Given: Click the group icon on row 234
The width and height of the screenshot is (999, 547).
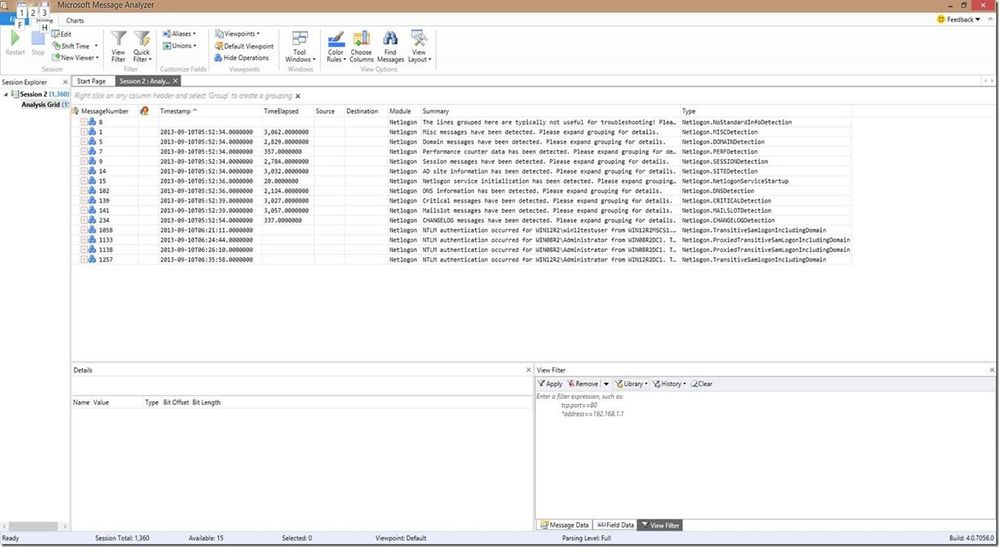Looking at the screenshot, I should [x=92, y=220].
